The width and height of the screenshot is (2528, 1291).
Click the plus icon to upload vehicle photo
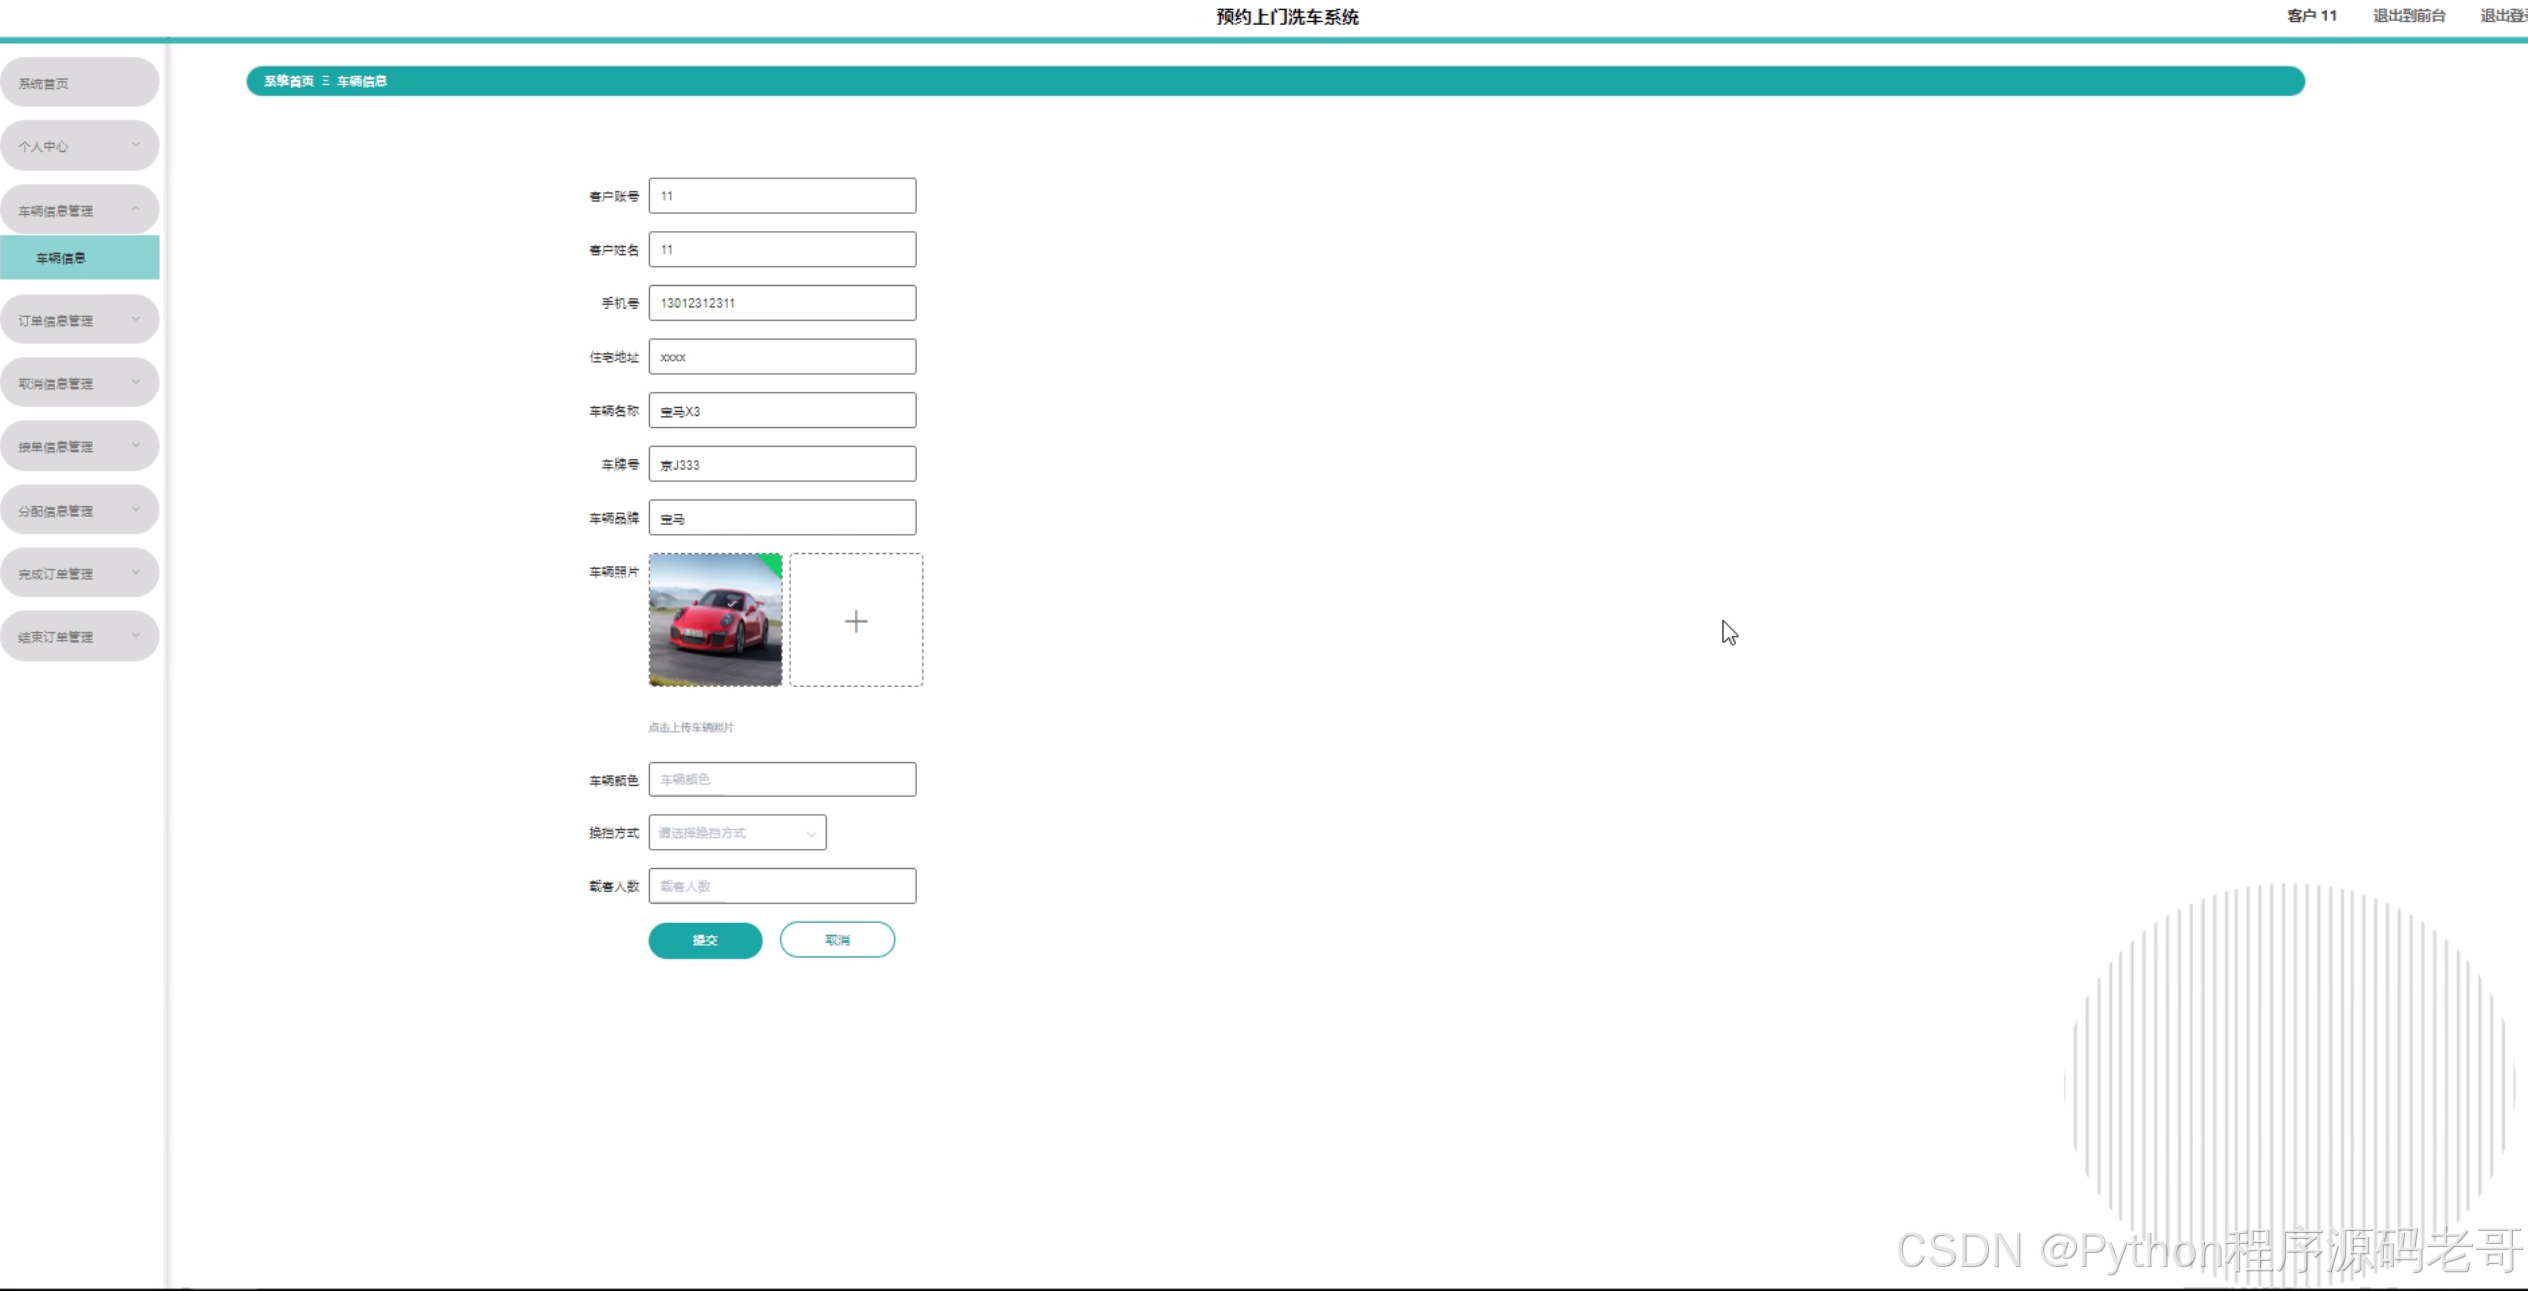tap(855, 621)
